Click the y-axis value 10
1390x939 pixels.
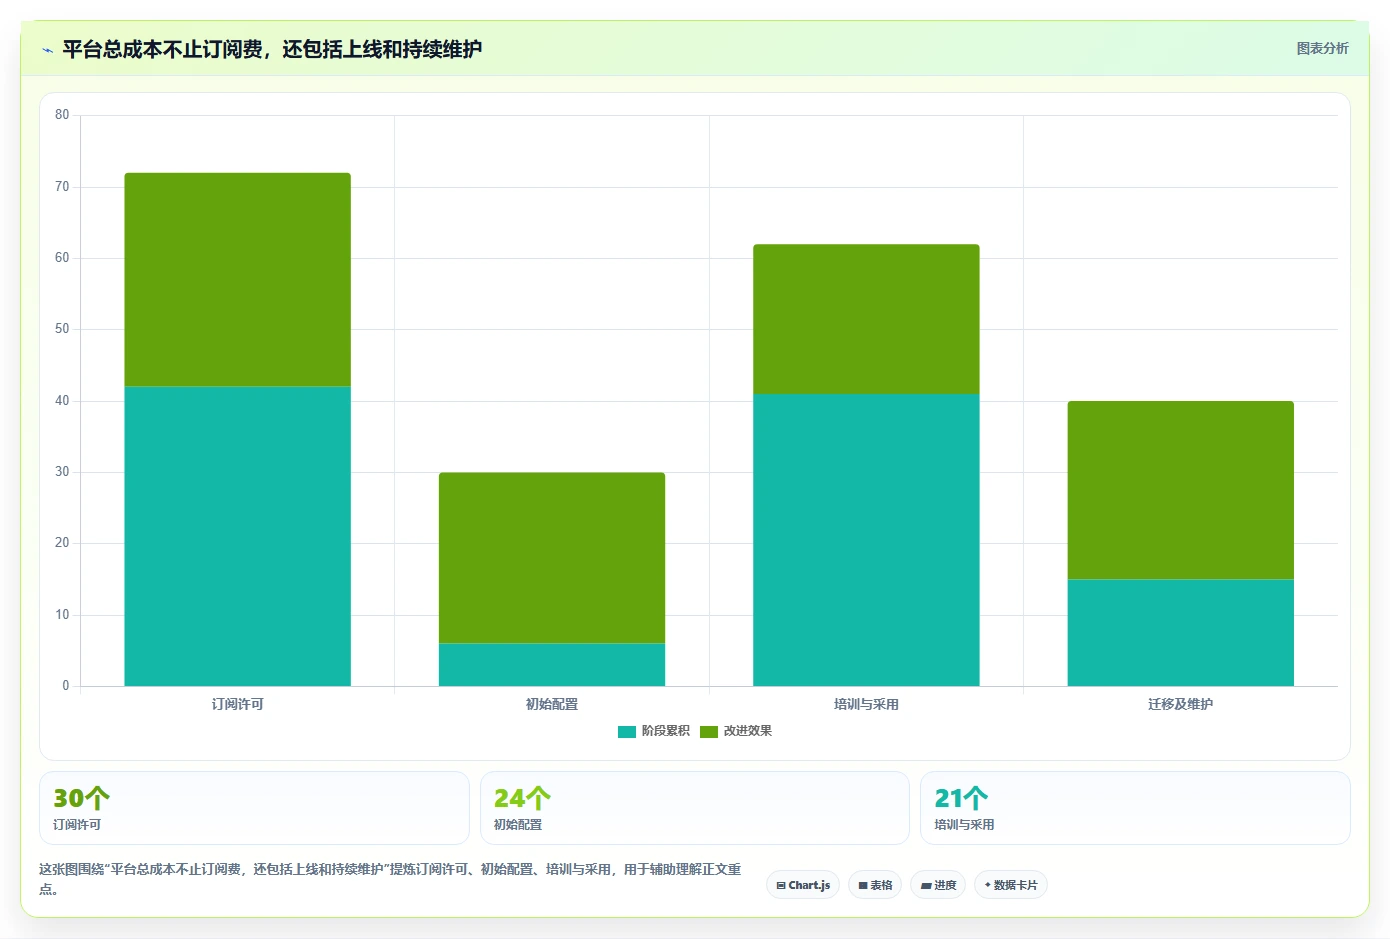pos(62,615)
